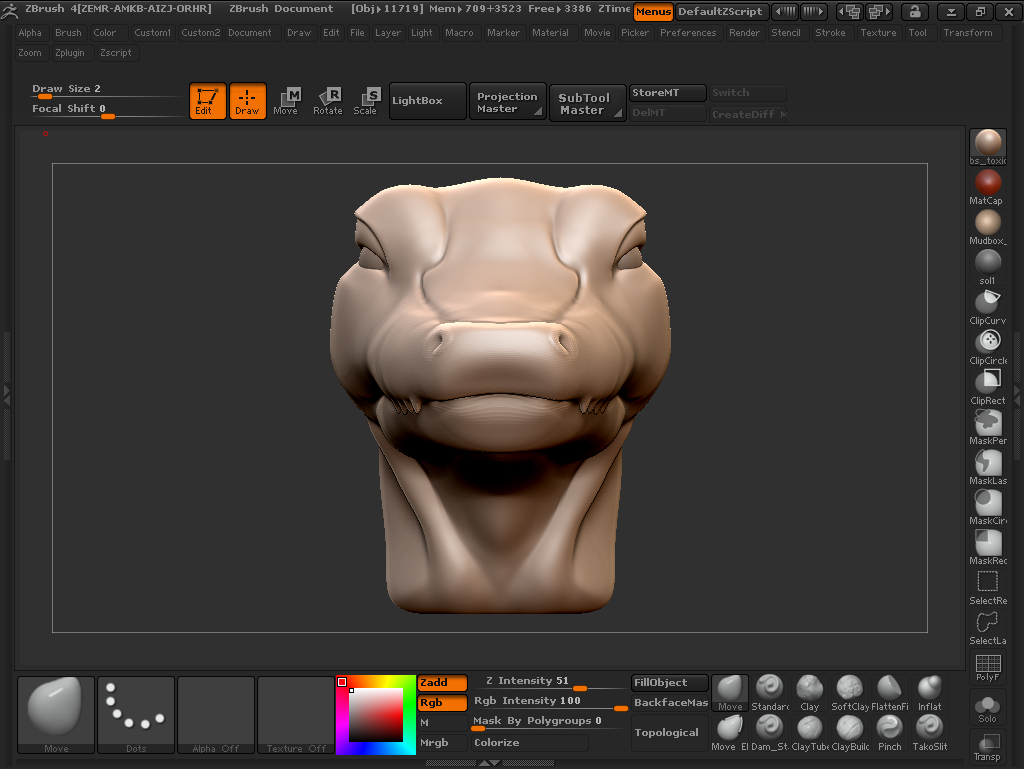Click the LightBox button
The width and height of the screenshot is (1024, 769).
point(428,101)
